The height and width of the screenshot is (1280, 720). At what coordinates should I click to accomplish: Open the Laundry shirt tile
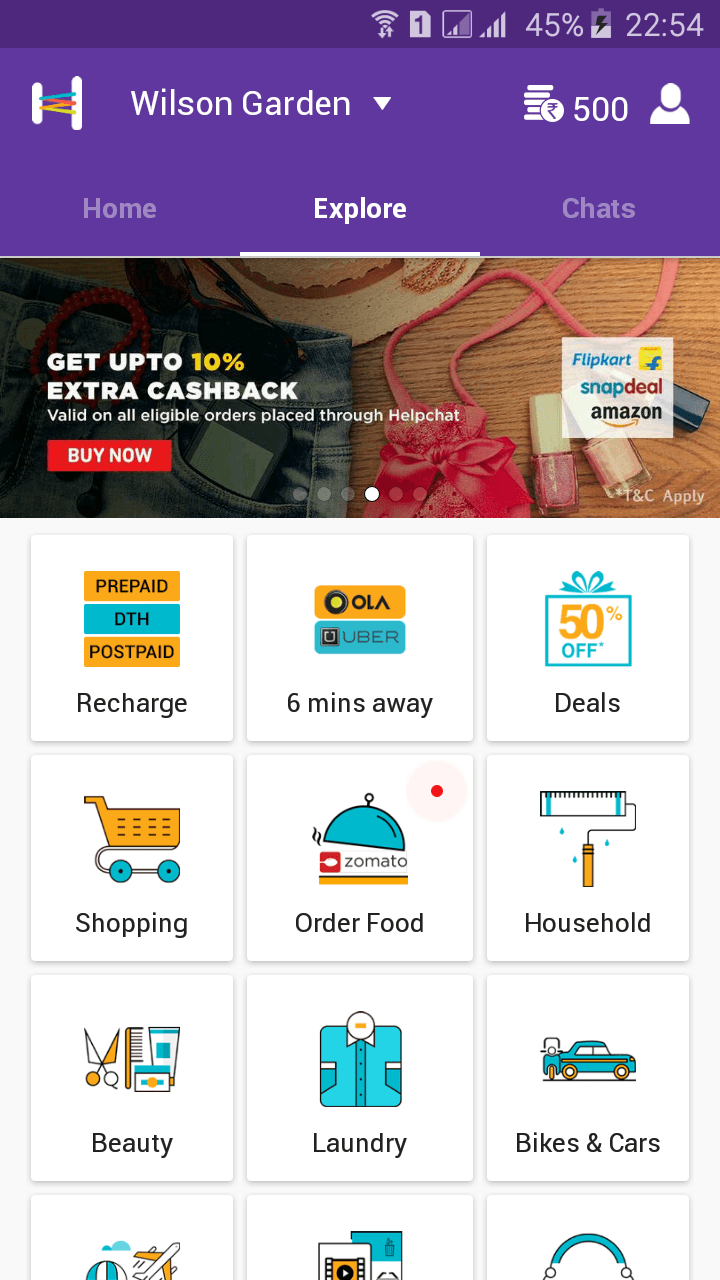click(x=360, y=1078)
